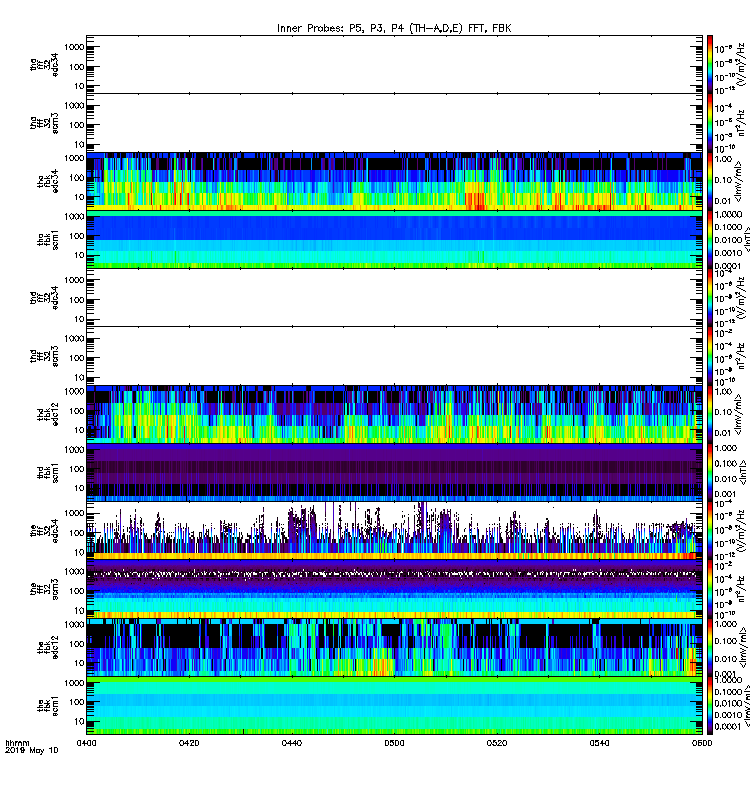Click inside the thd fbk scm1 spectrogram
The height and width of the screenshot is (800, 750).
coord(394,472)
